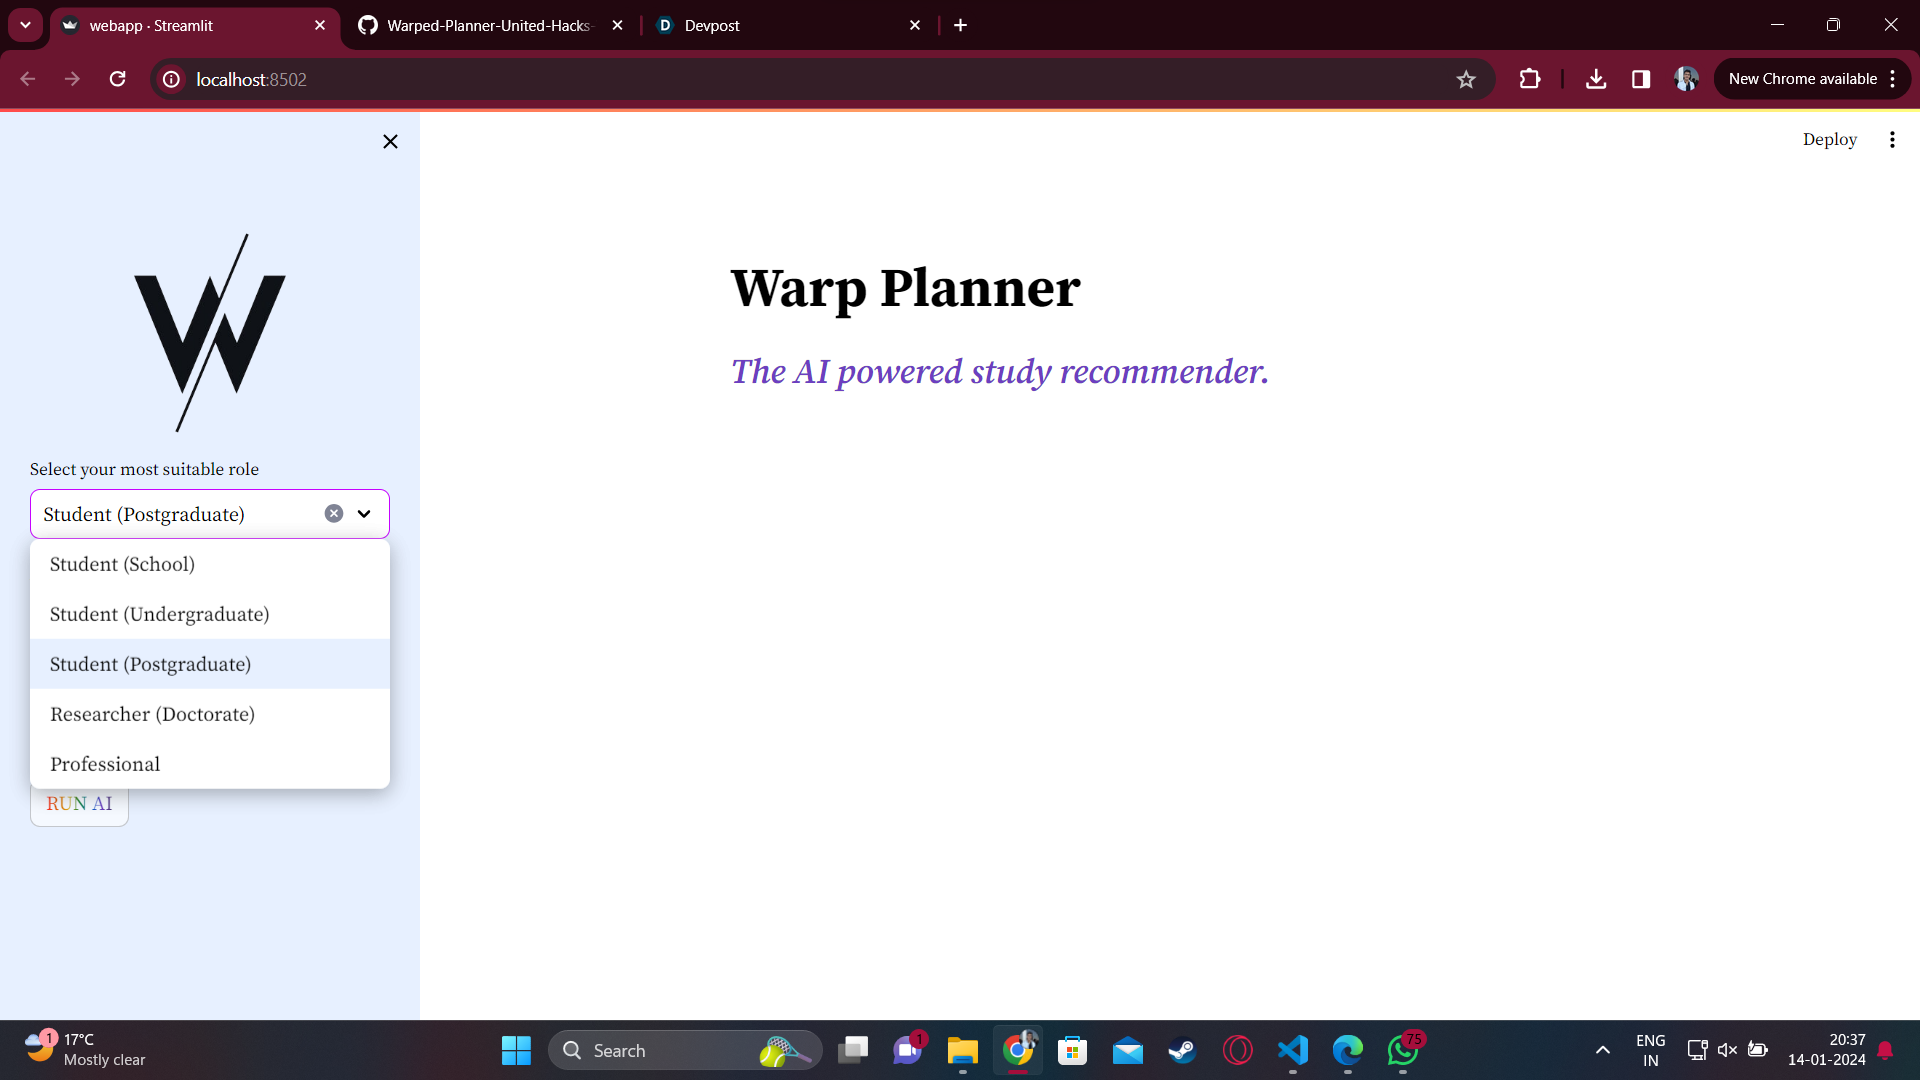Screen dimensions: 1920x1080
Task: Clear the selected role value
Action: [334, 514]
